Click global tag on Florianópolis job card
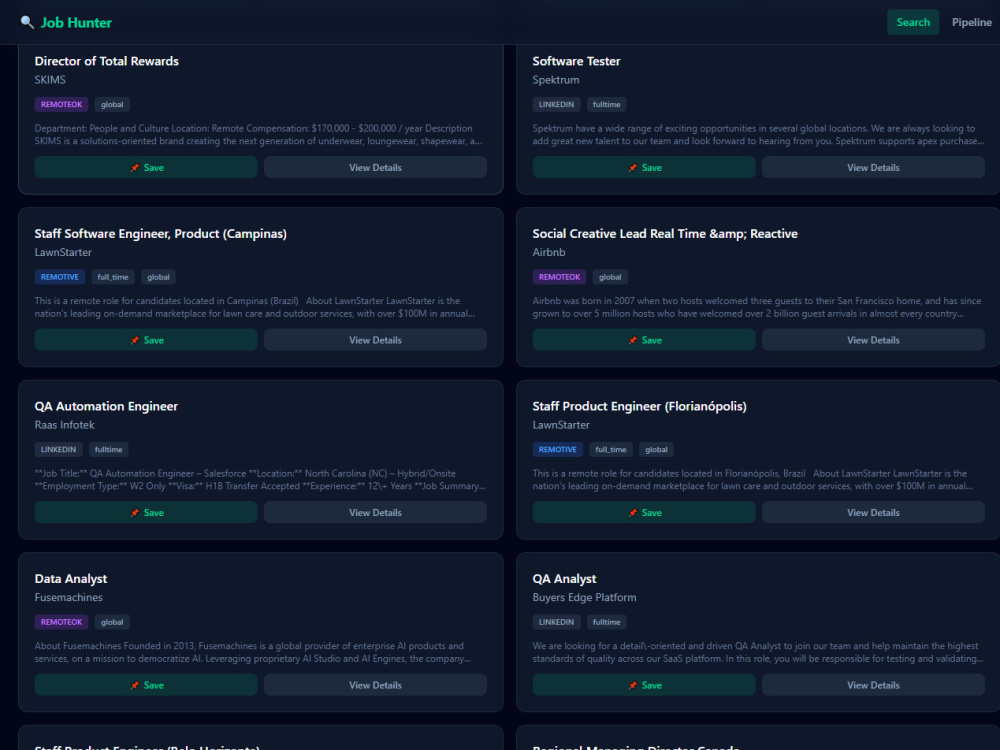Viewport: 1000px width, 750px height. pos(656,450)
